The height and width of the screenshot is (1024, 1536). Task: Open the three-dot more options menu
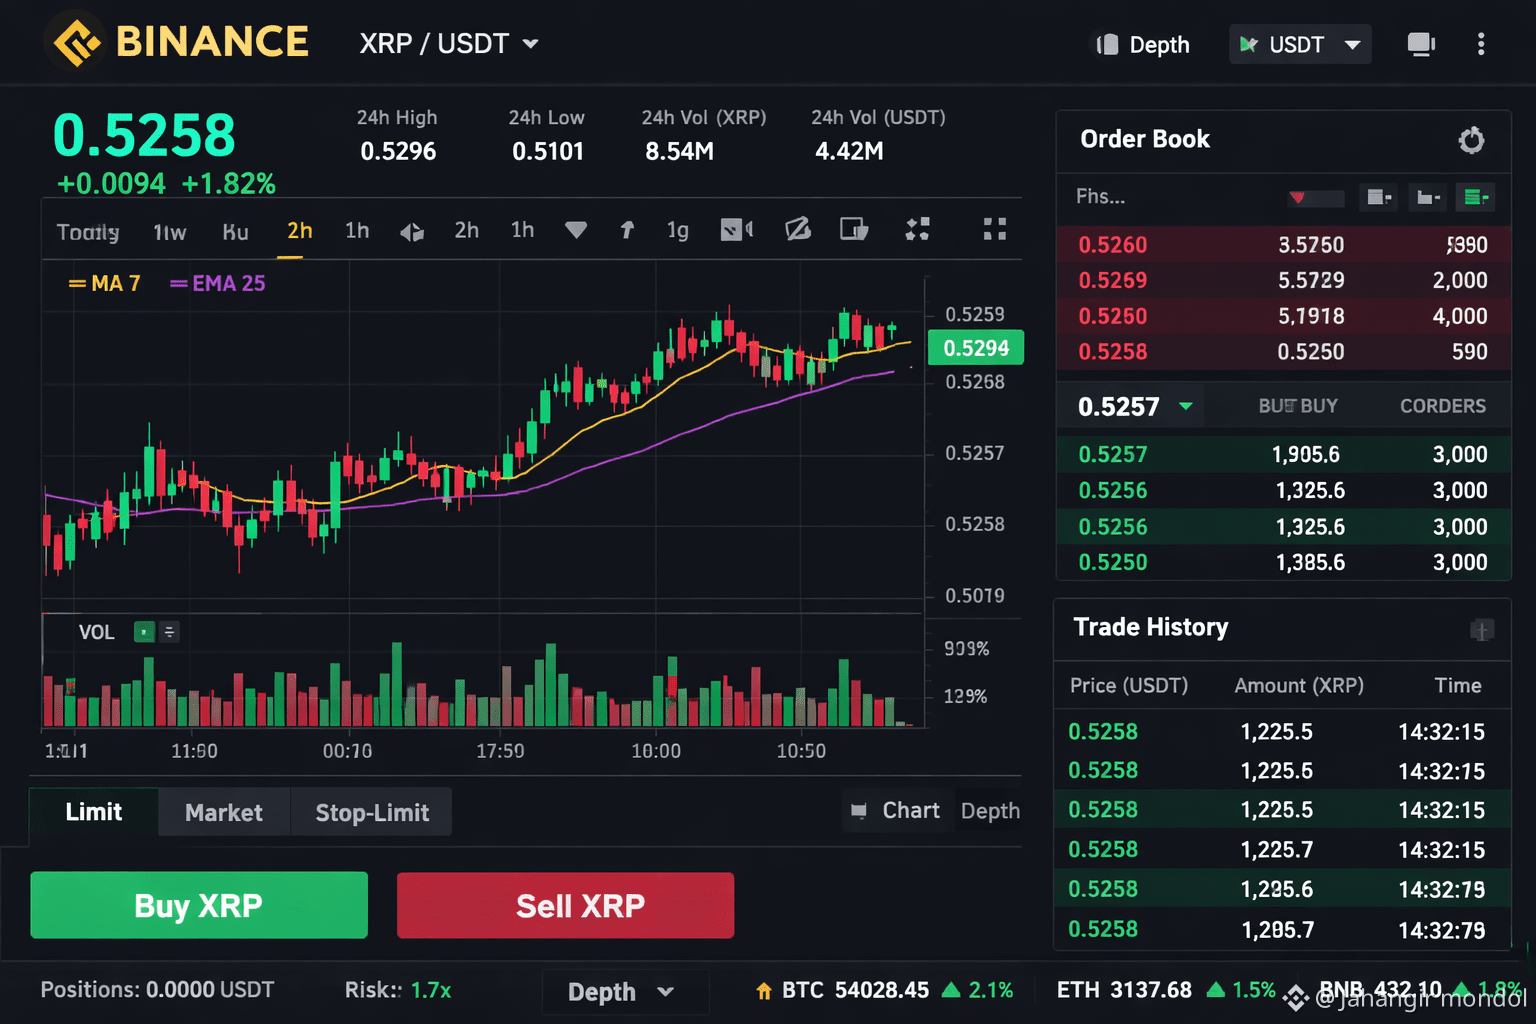(1481, 44)
